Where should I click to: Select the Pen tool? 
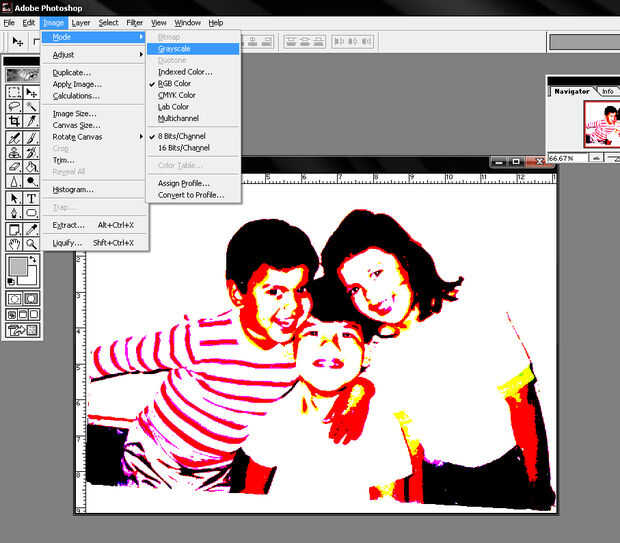coord(14,213)
